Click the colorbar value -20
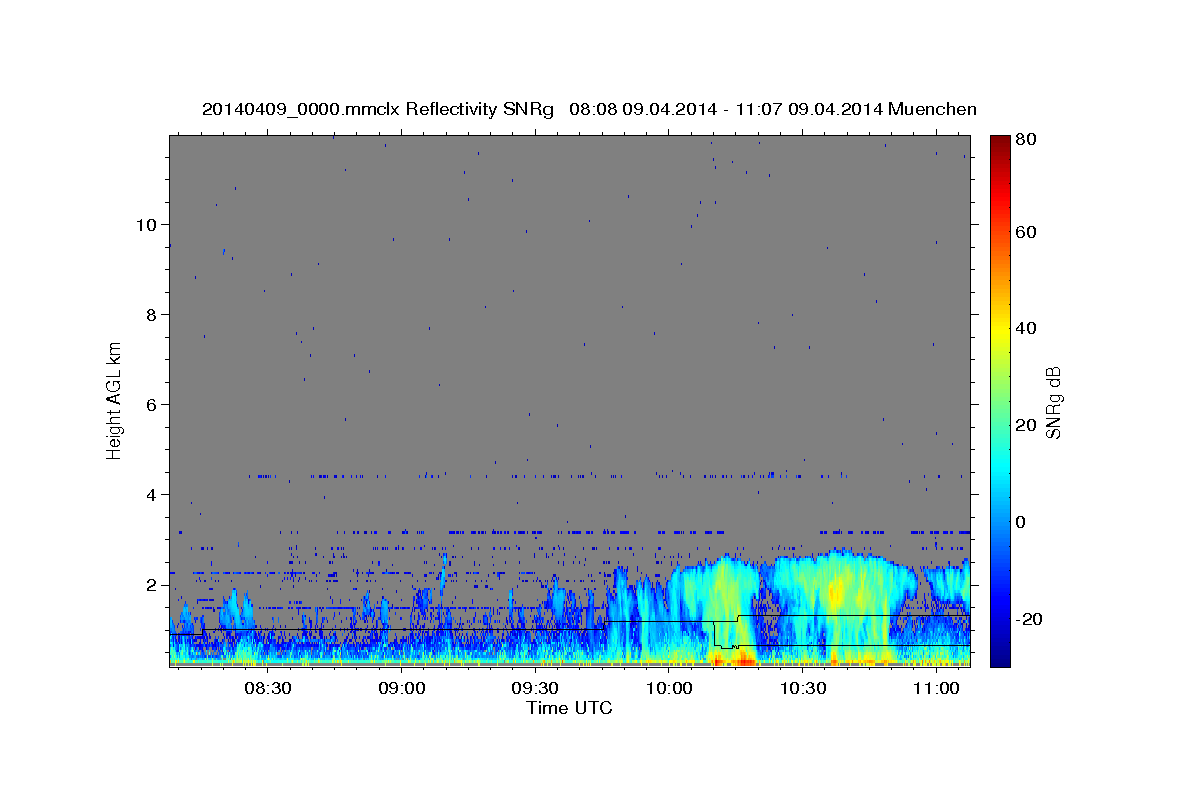1200x800 pixels. [1027, 618]
